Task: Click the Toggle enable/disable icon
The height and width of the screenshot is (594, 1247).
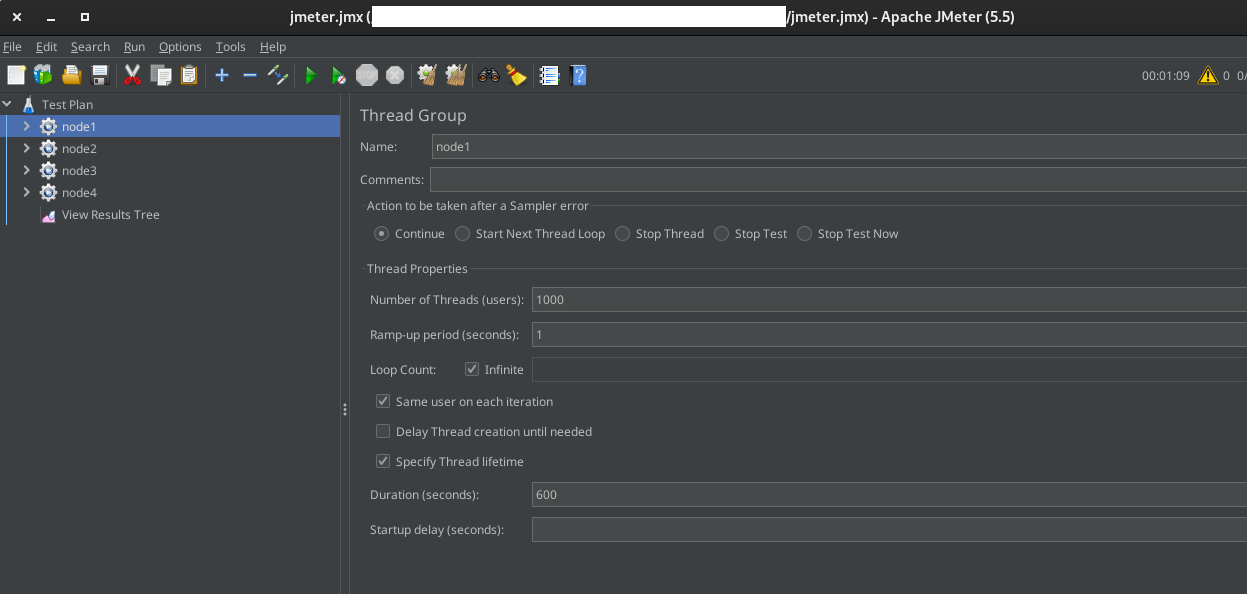Action: [278, 75]
